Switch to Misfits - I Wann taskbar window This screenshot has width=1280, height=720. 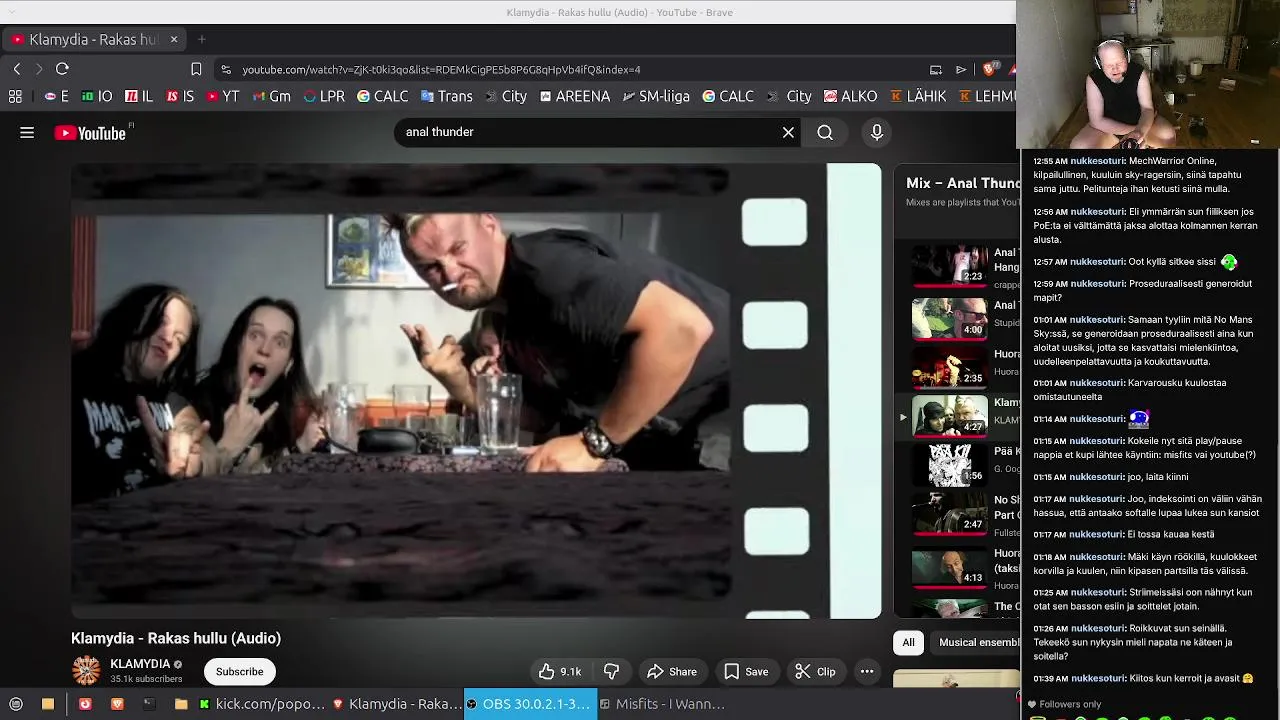pyautogui.click(x=662, y=704)
